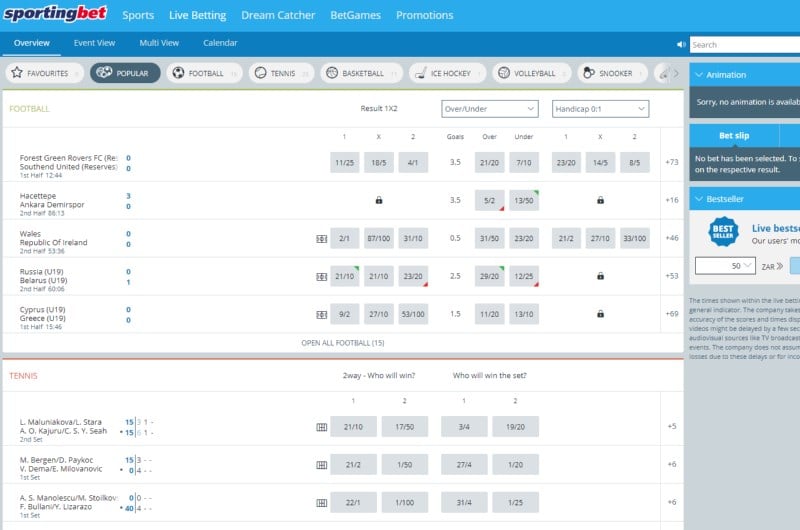Open scoreboard icon for Bergen/Paykoc match

coord(321,465)
